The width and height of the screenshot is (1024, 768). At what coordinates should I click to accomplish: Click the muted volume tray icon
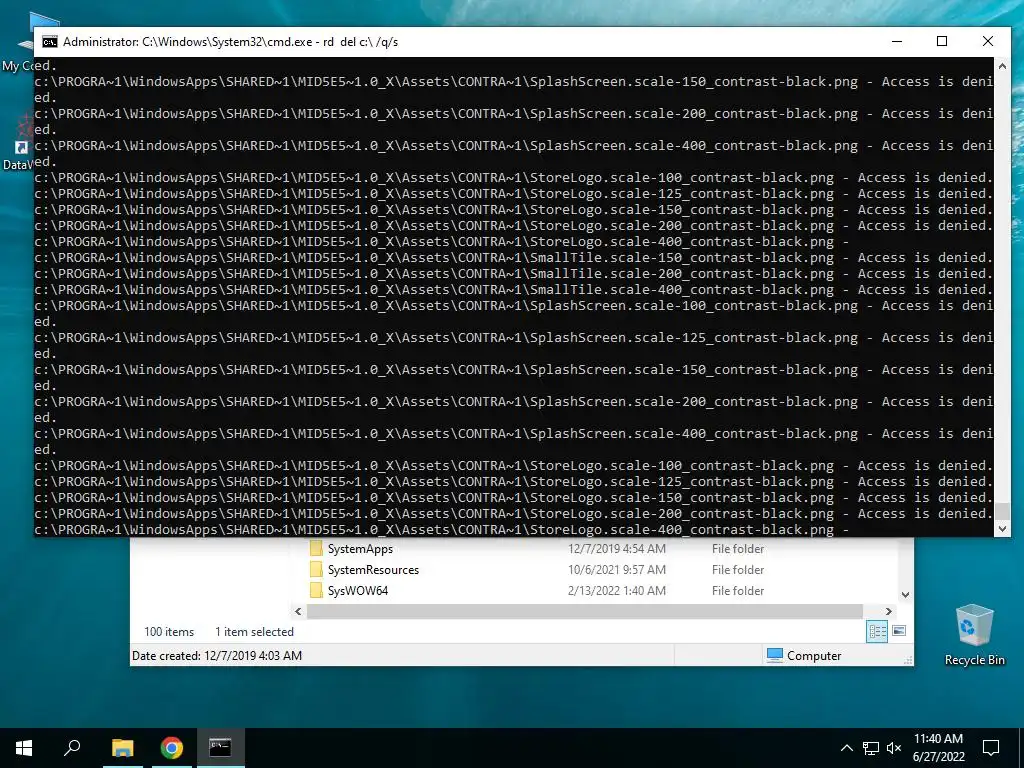coord(894,748)
